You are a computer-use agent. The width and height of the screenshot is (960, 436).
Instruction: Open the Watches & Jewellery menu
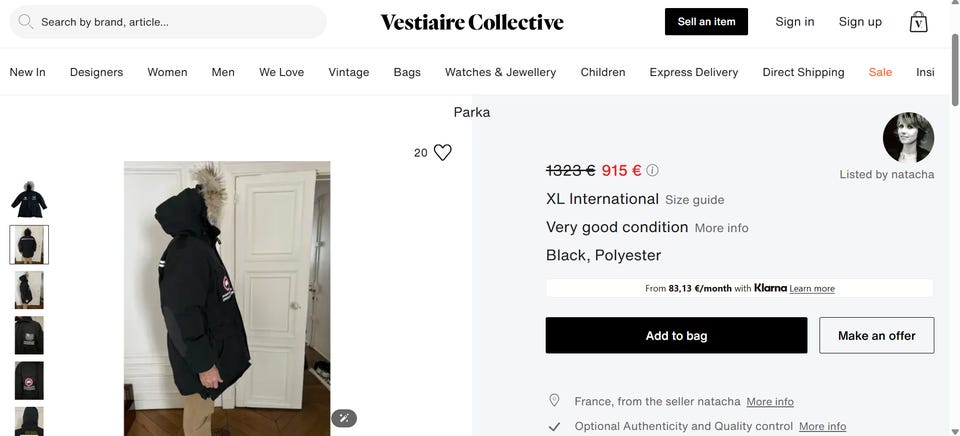tap(500, 72)
